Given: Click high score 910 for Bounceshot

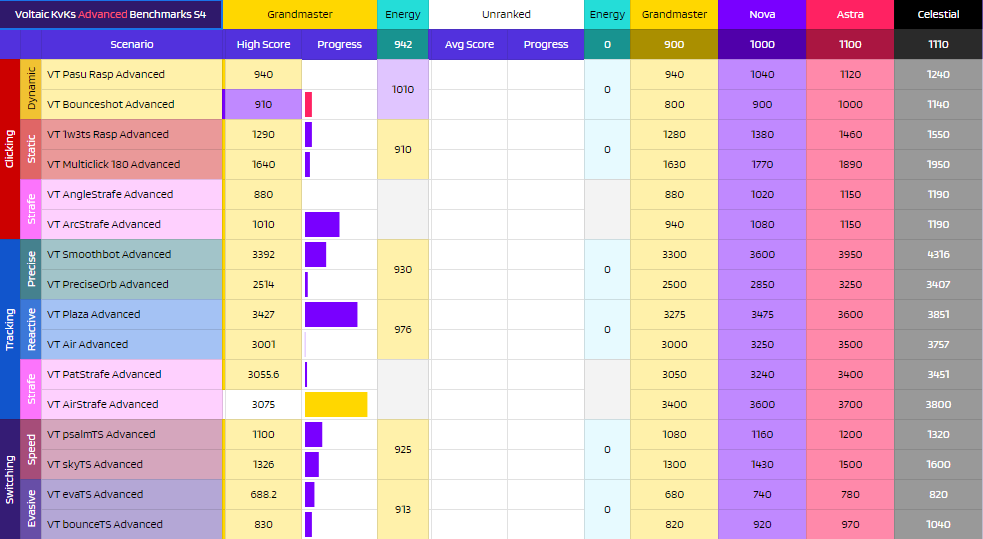Looking at the screenshot, I should tap(263, 104).
